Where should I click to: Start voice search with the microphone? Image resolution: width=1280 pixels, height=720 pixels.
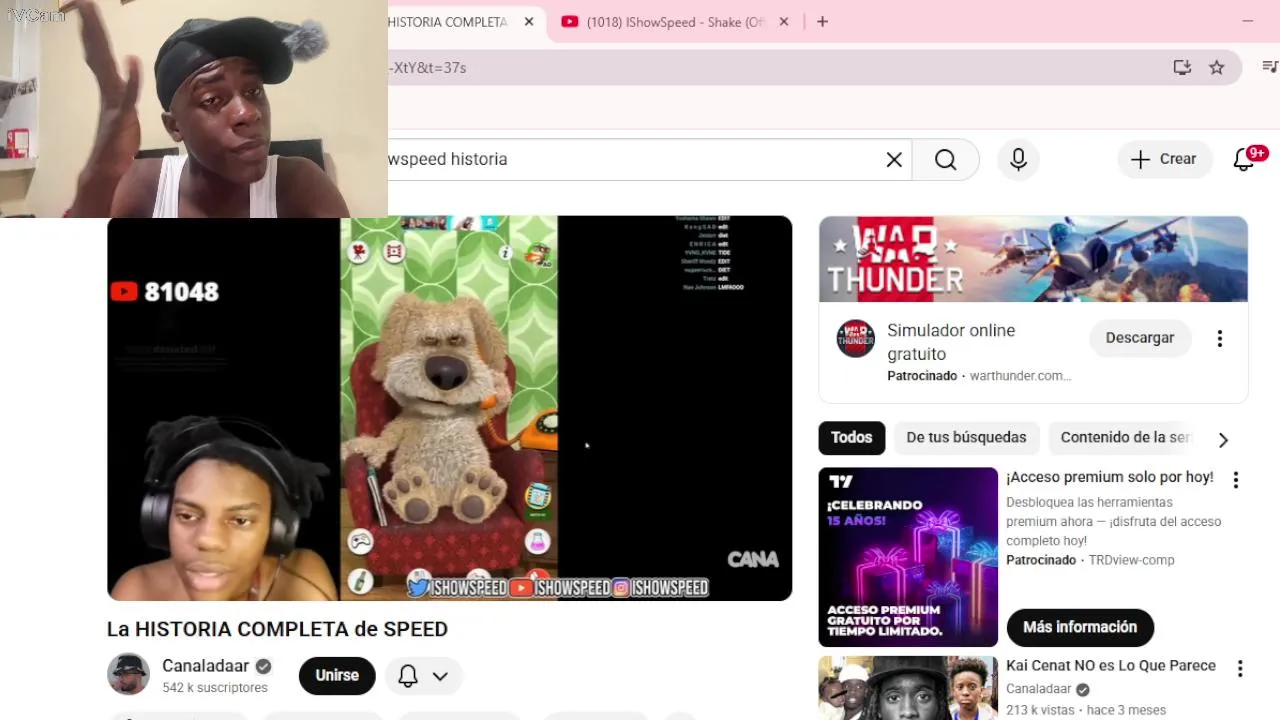click(x=1018, y=160)
